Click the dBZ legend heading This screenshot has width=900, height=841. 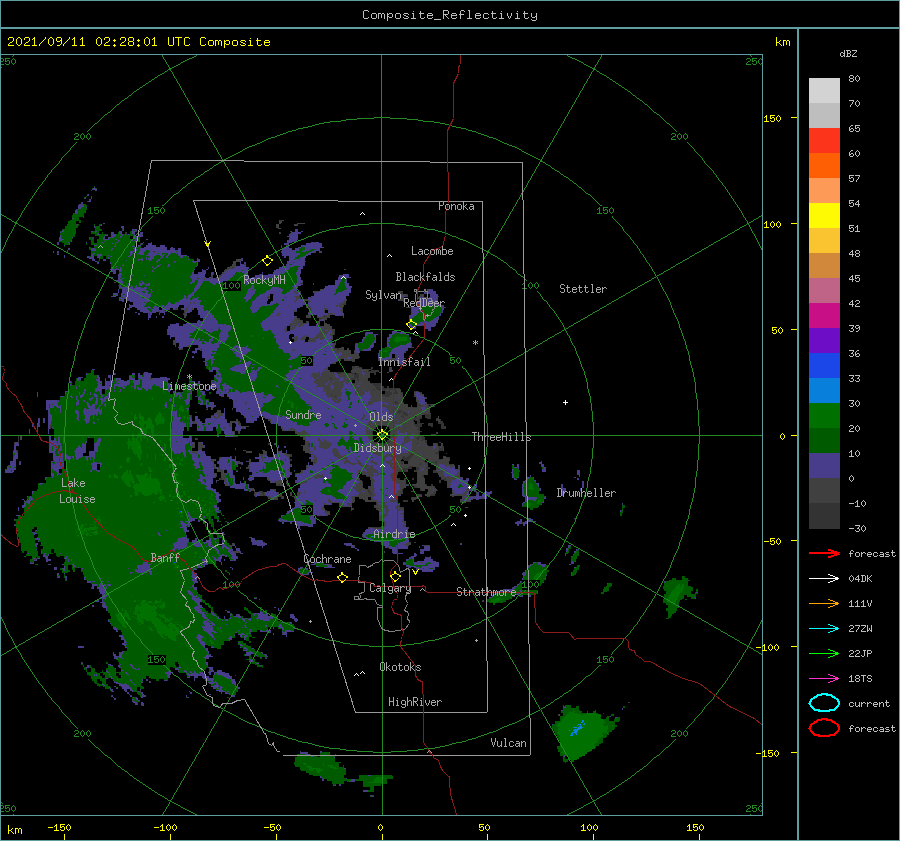(x=848, y=53)
